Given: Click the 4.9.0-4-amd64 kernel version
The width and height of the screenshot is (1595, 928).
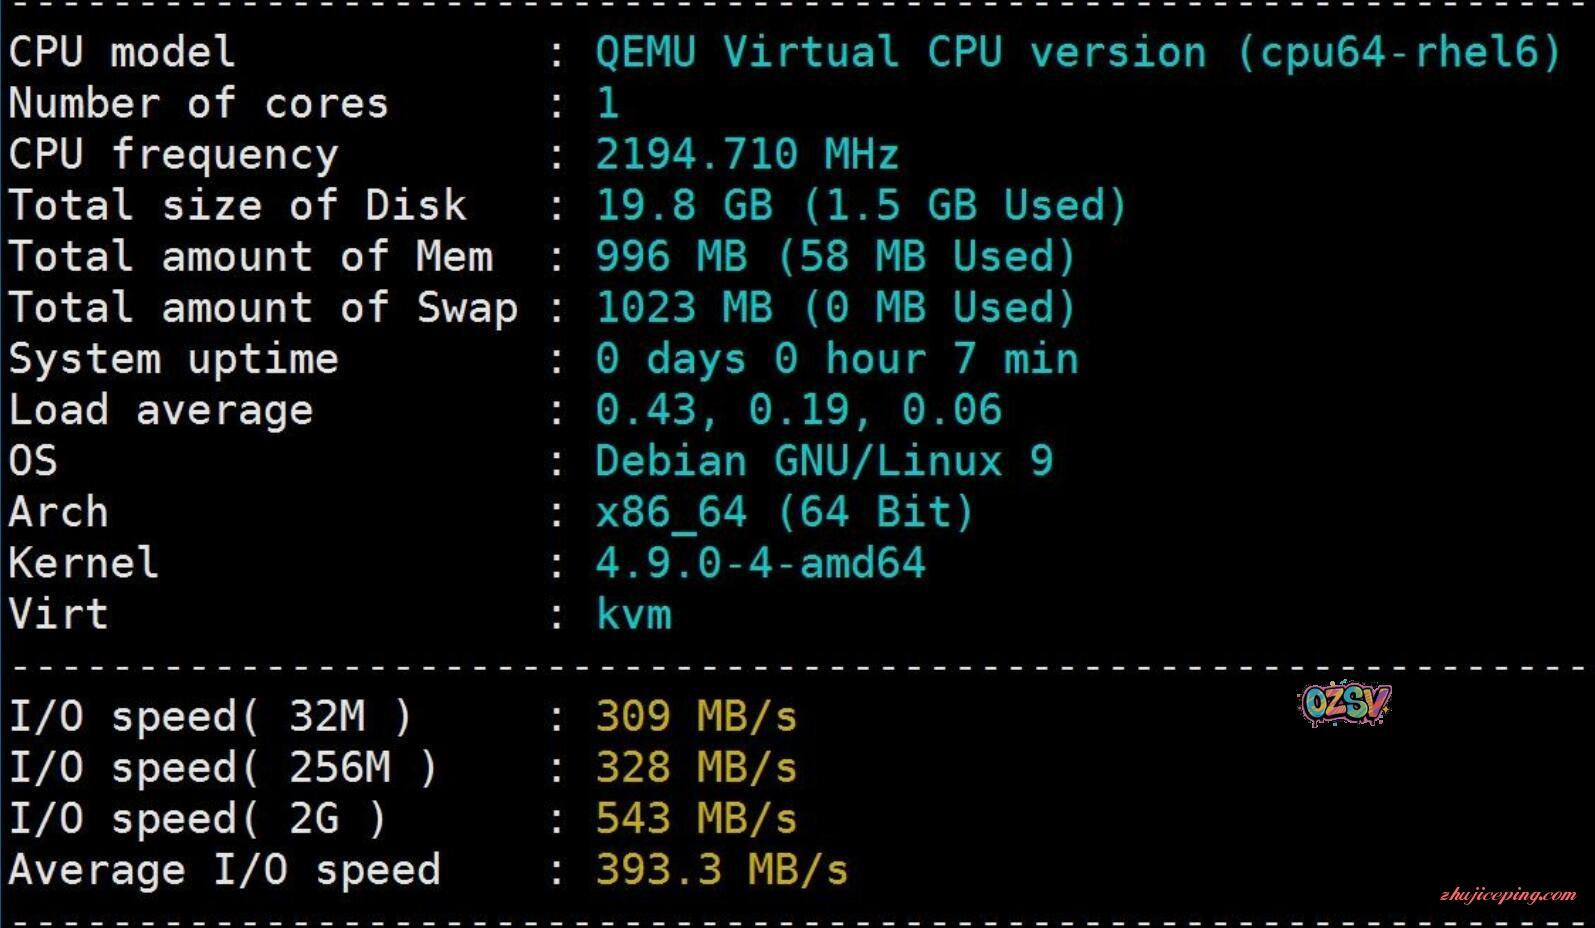Looking at the screenshot, I should coord(760,563).
